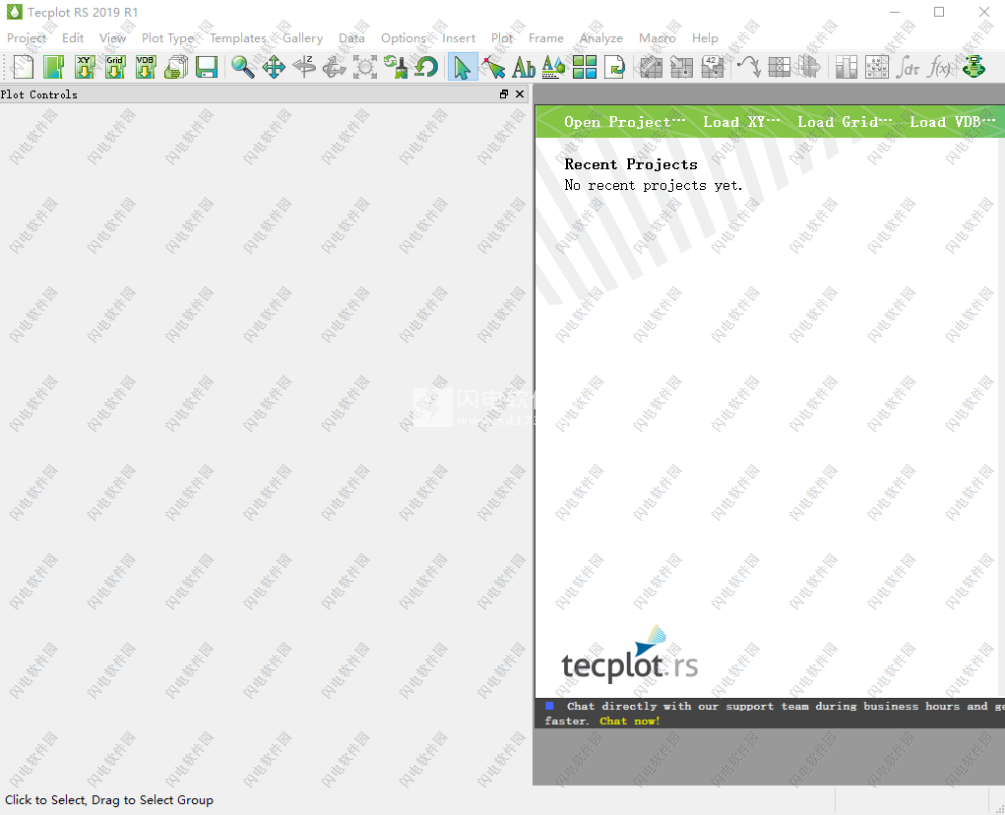The width and height of the screenshot is (1005, 815).
Task: Click Load VDB on the welcome screen
Action: coord(952,122)
